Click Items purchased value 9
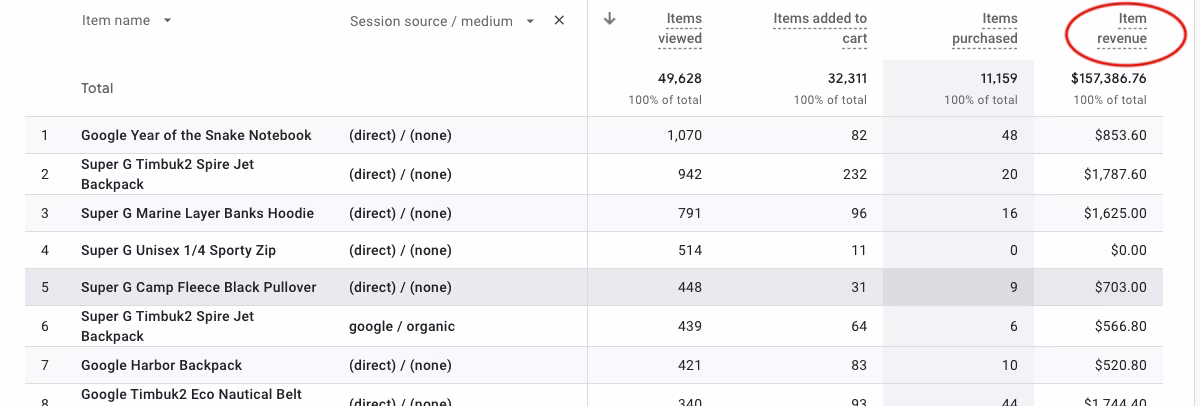The image size is (1200, 406). [1013, 287]
